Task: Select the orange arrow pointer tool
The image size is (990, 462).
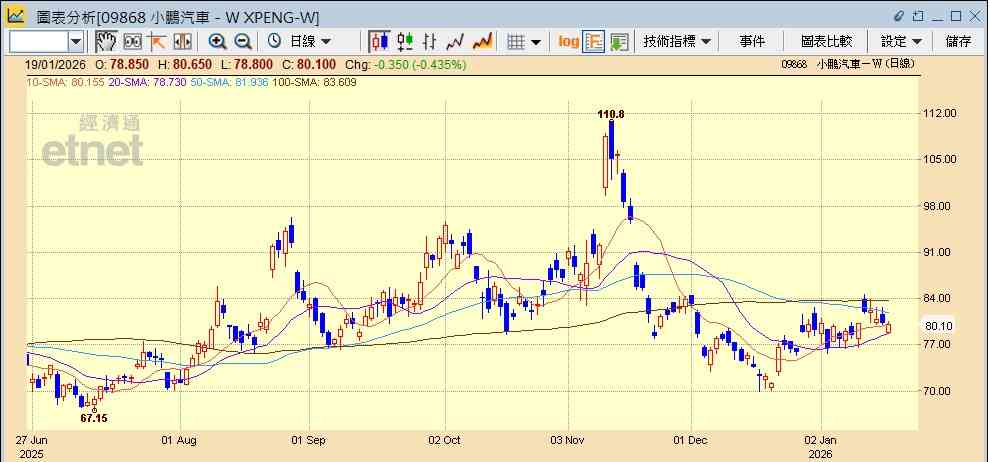Action: click(x=157, y=42)
